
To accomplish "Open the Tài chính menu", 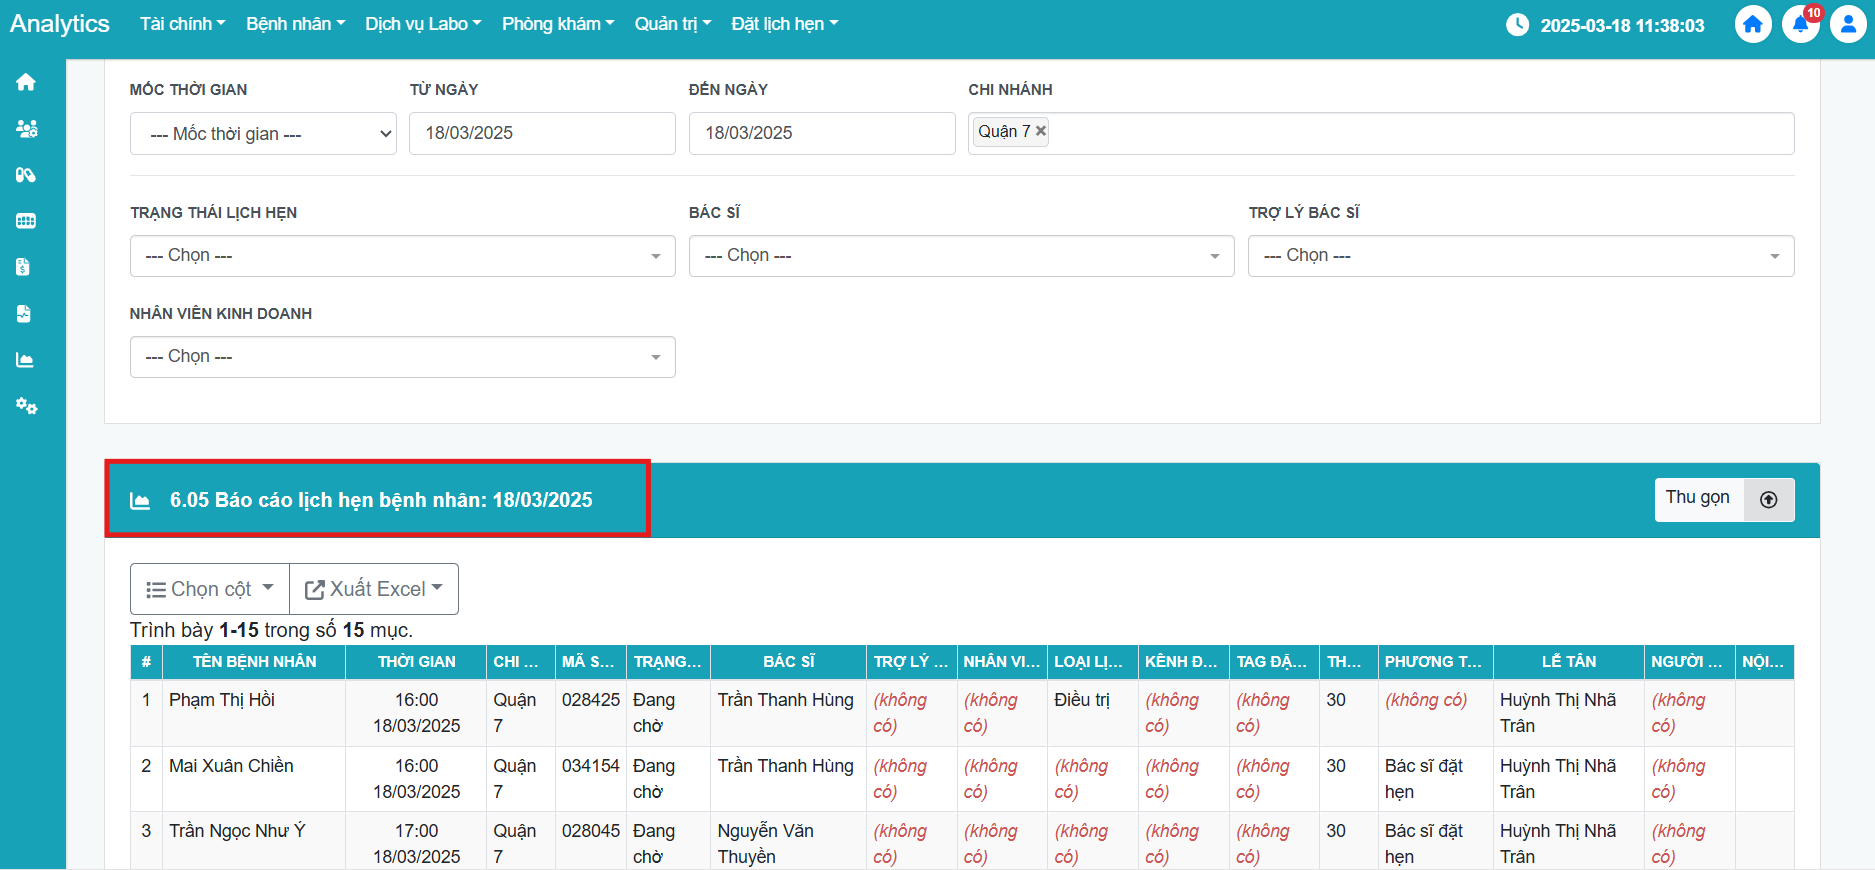I will click(x=182, y=24).
